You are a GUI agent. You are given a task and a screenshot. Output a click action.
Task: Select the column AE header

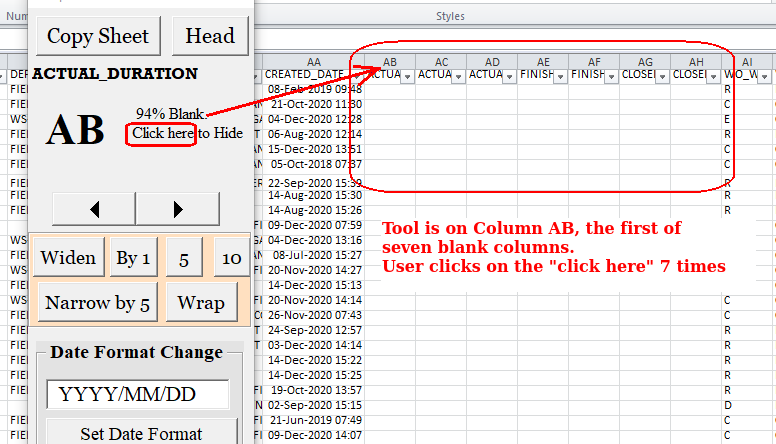pyautogui.click(x=543, y=60)
